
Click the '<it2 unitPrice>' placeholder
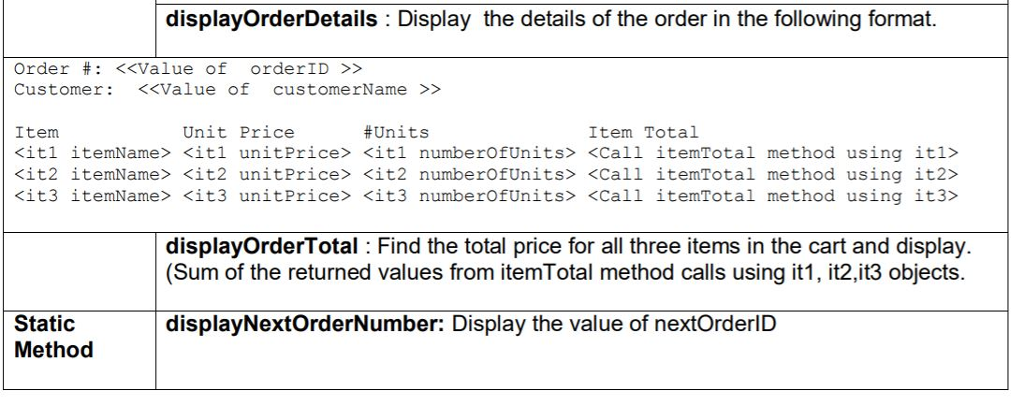pyautogui.click(x=266, y=174)
